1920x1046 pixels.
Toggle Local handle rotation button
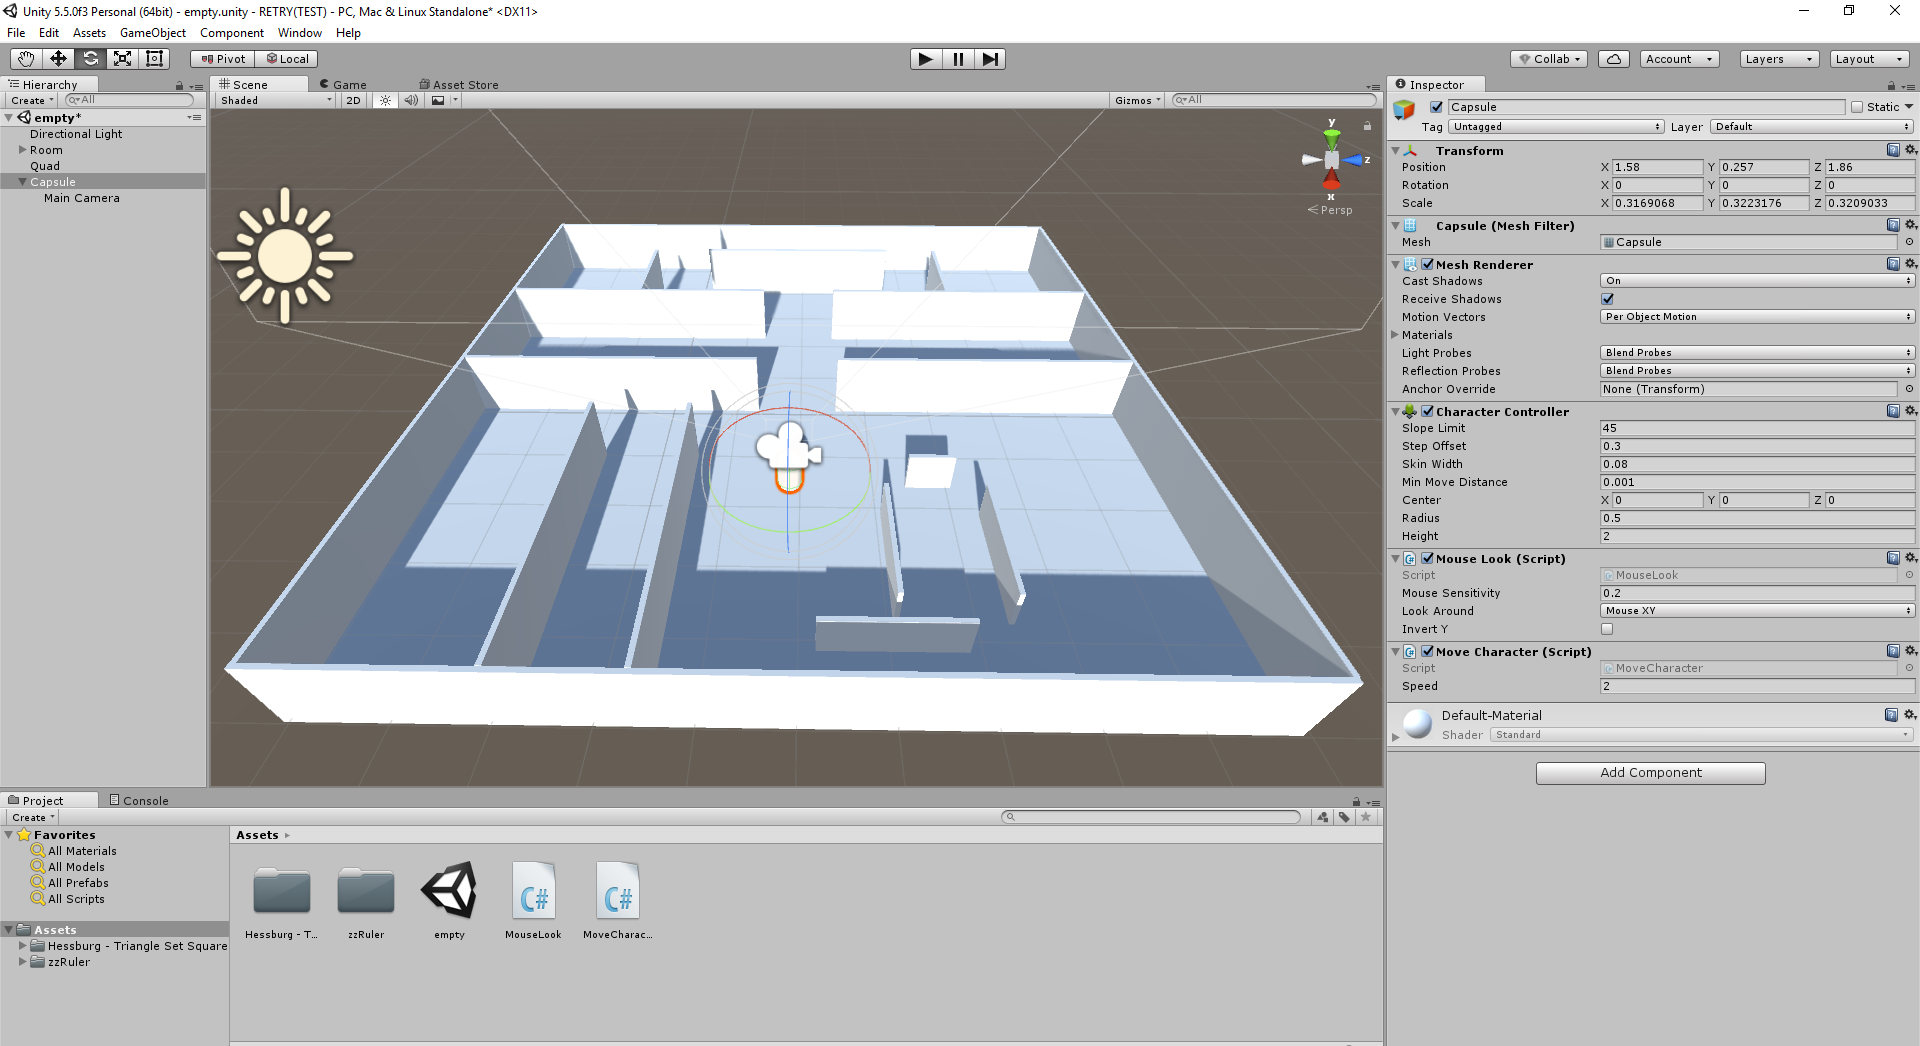coord(287,59)
